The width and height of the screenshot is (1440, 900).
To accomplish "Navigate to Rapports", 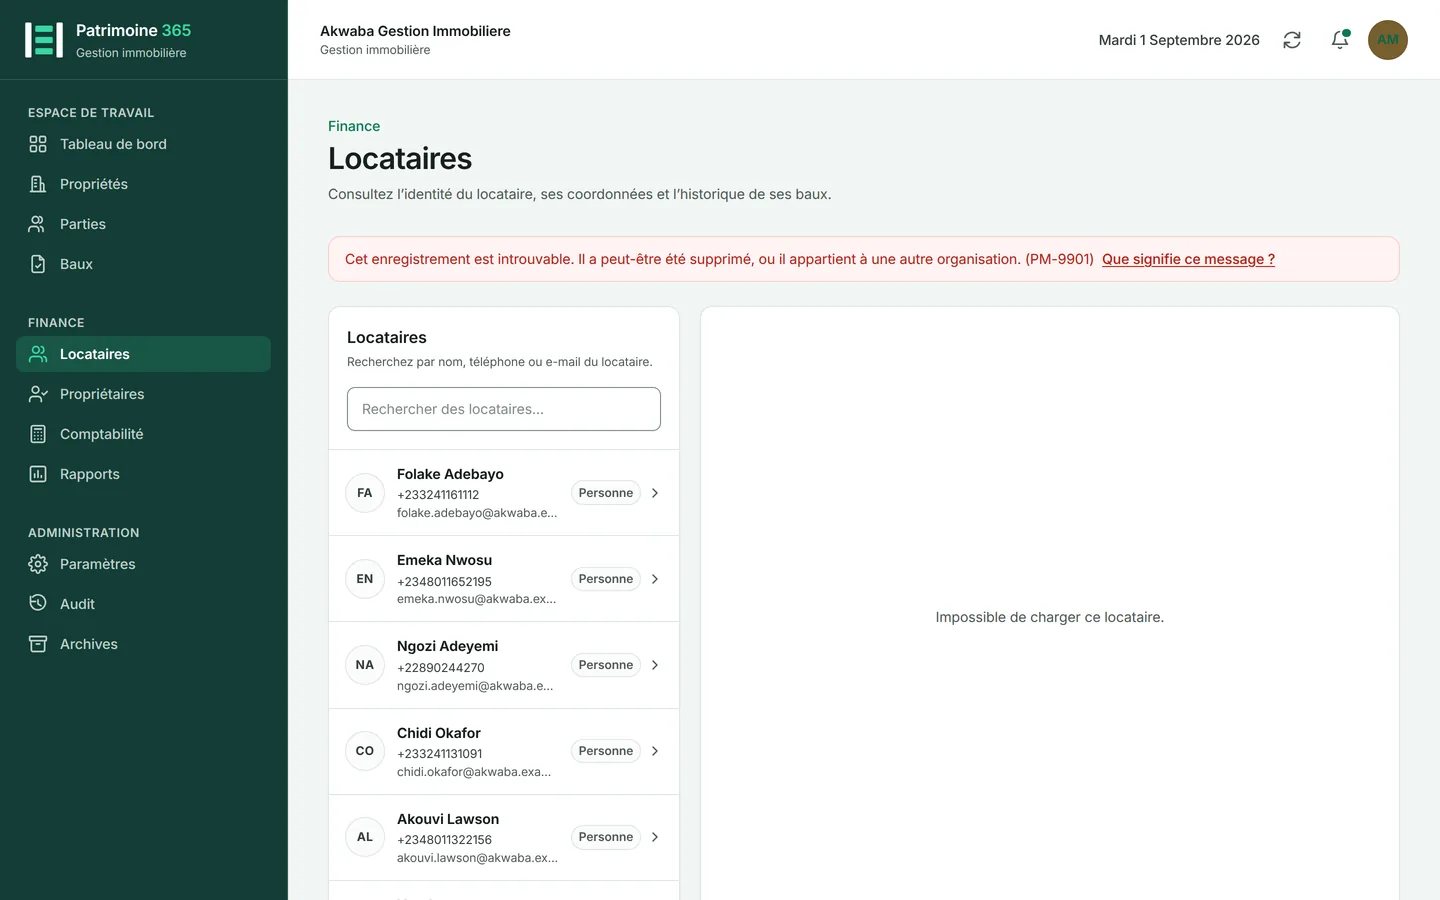I will [143, 474].
